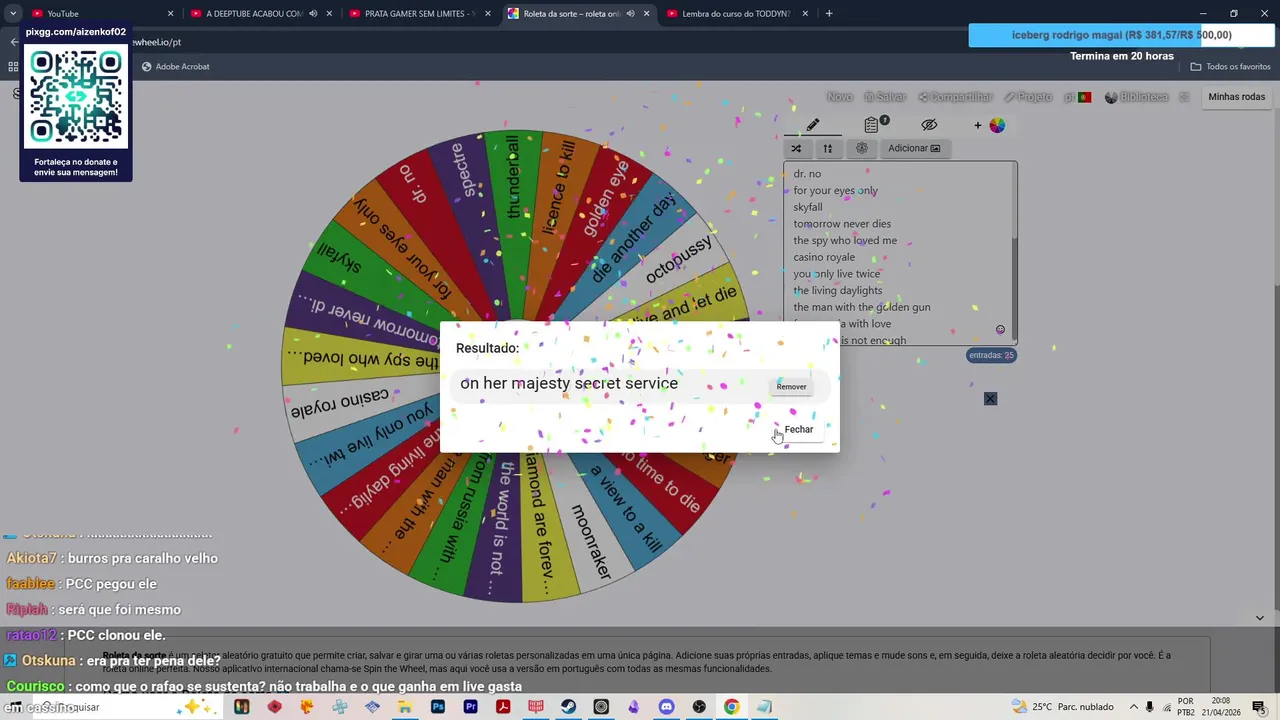Toggle fullscreen icon next to Biblioteca

coord(1184,97)
